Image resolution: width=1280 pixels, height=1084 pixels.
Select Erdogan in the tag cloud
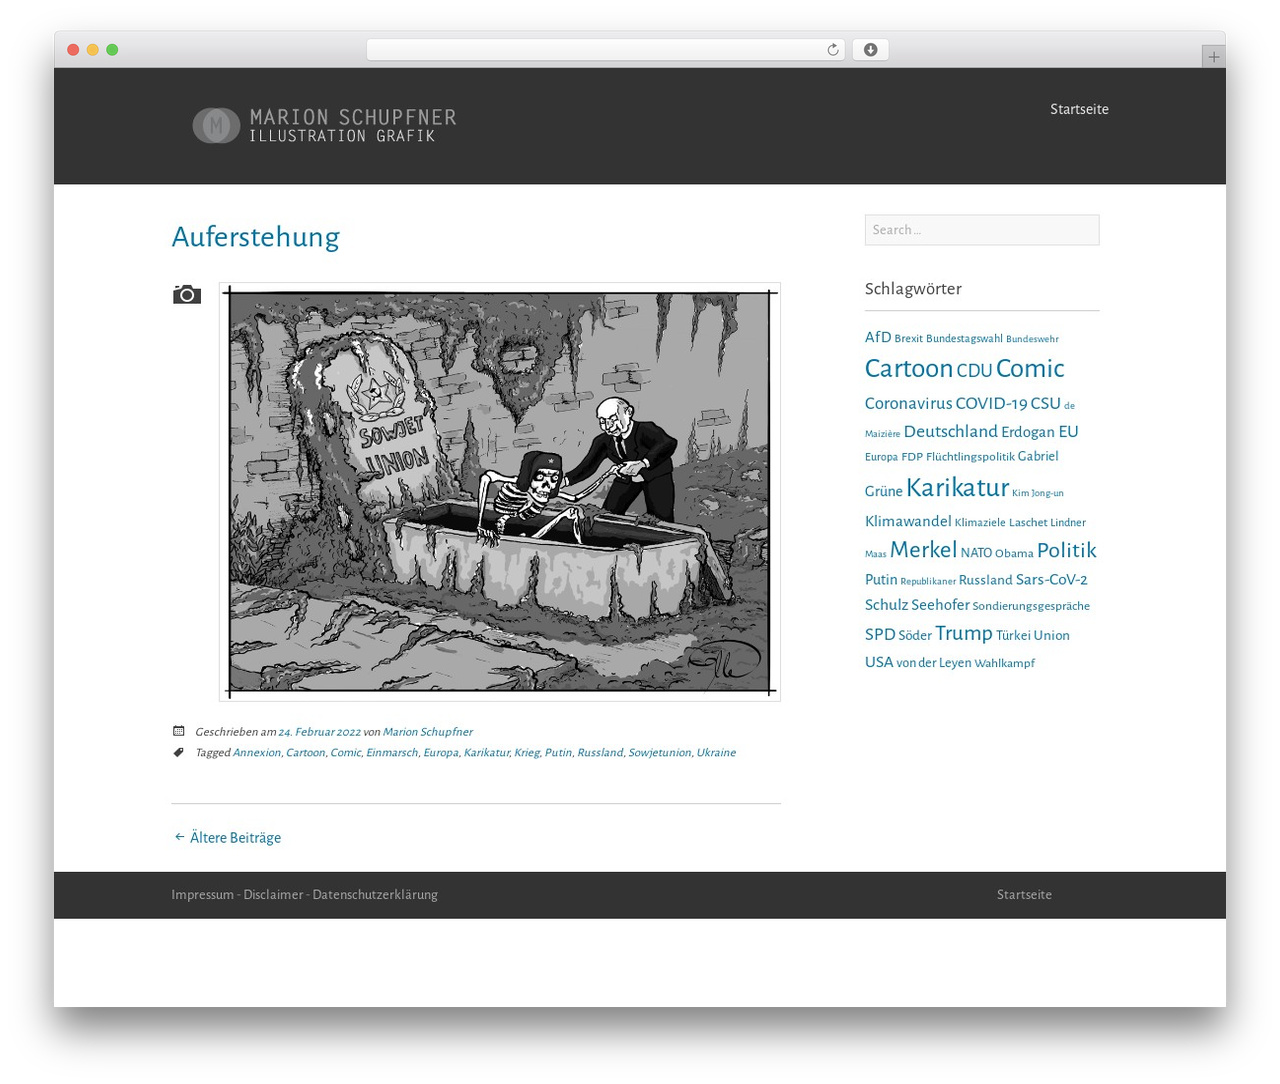coord(1028,432)
